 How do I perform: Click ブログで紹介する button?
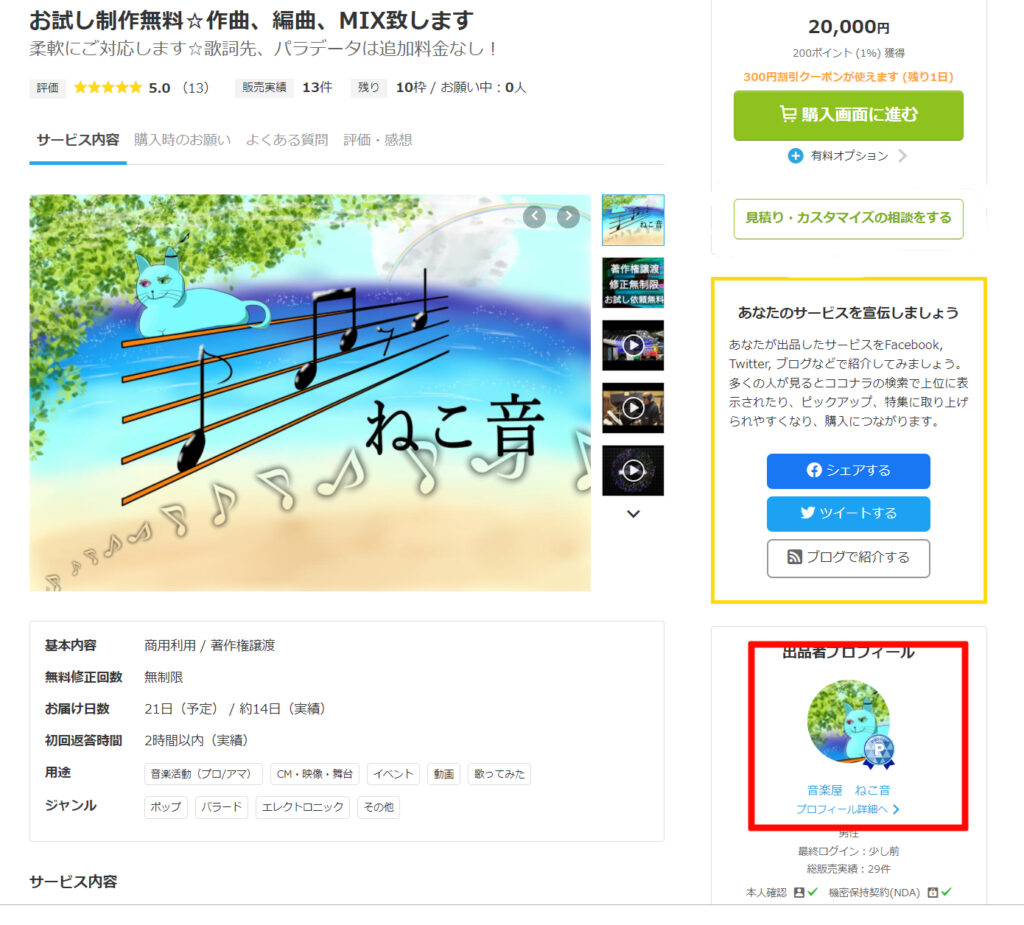point(848,557)
